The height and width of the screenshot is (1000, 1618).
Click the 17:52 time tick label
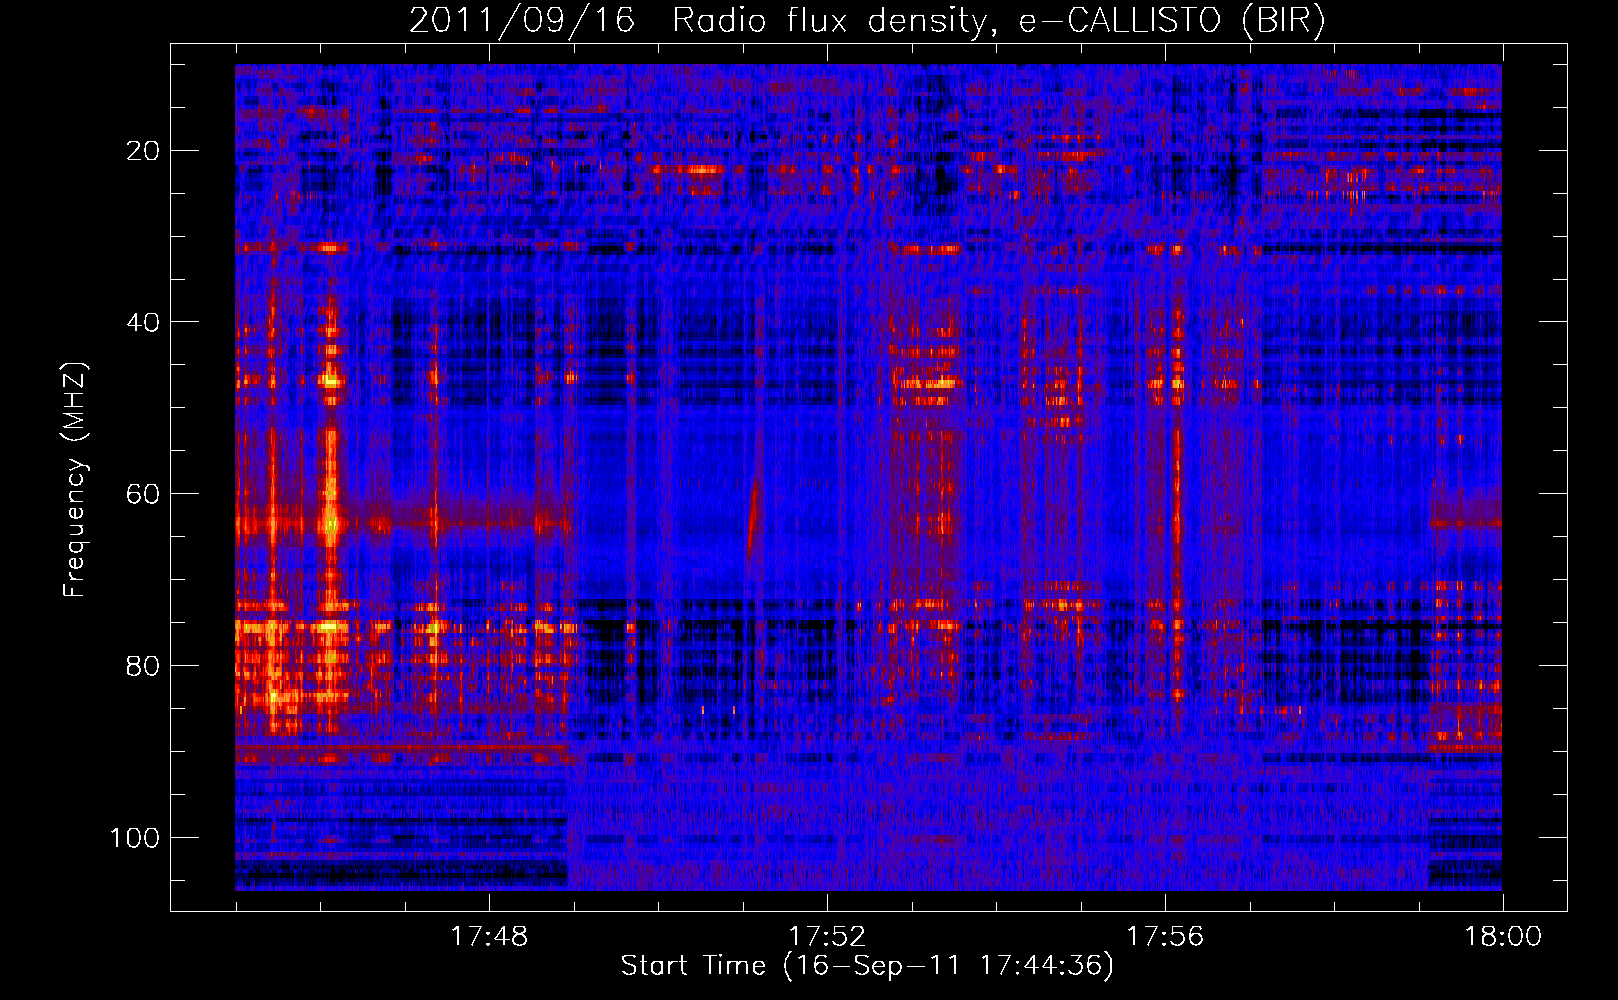[x=827, y=937]
